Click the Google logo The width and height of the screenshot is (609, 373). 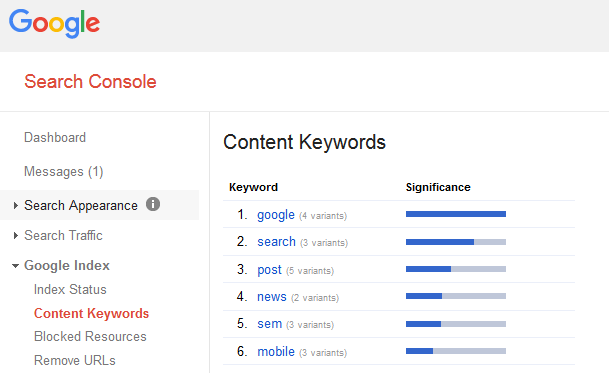[54, 23]
